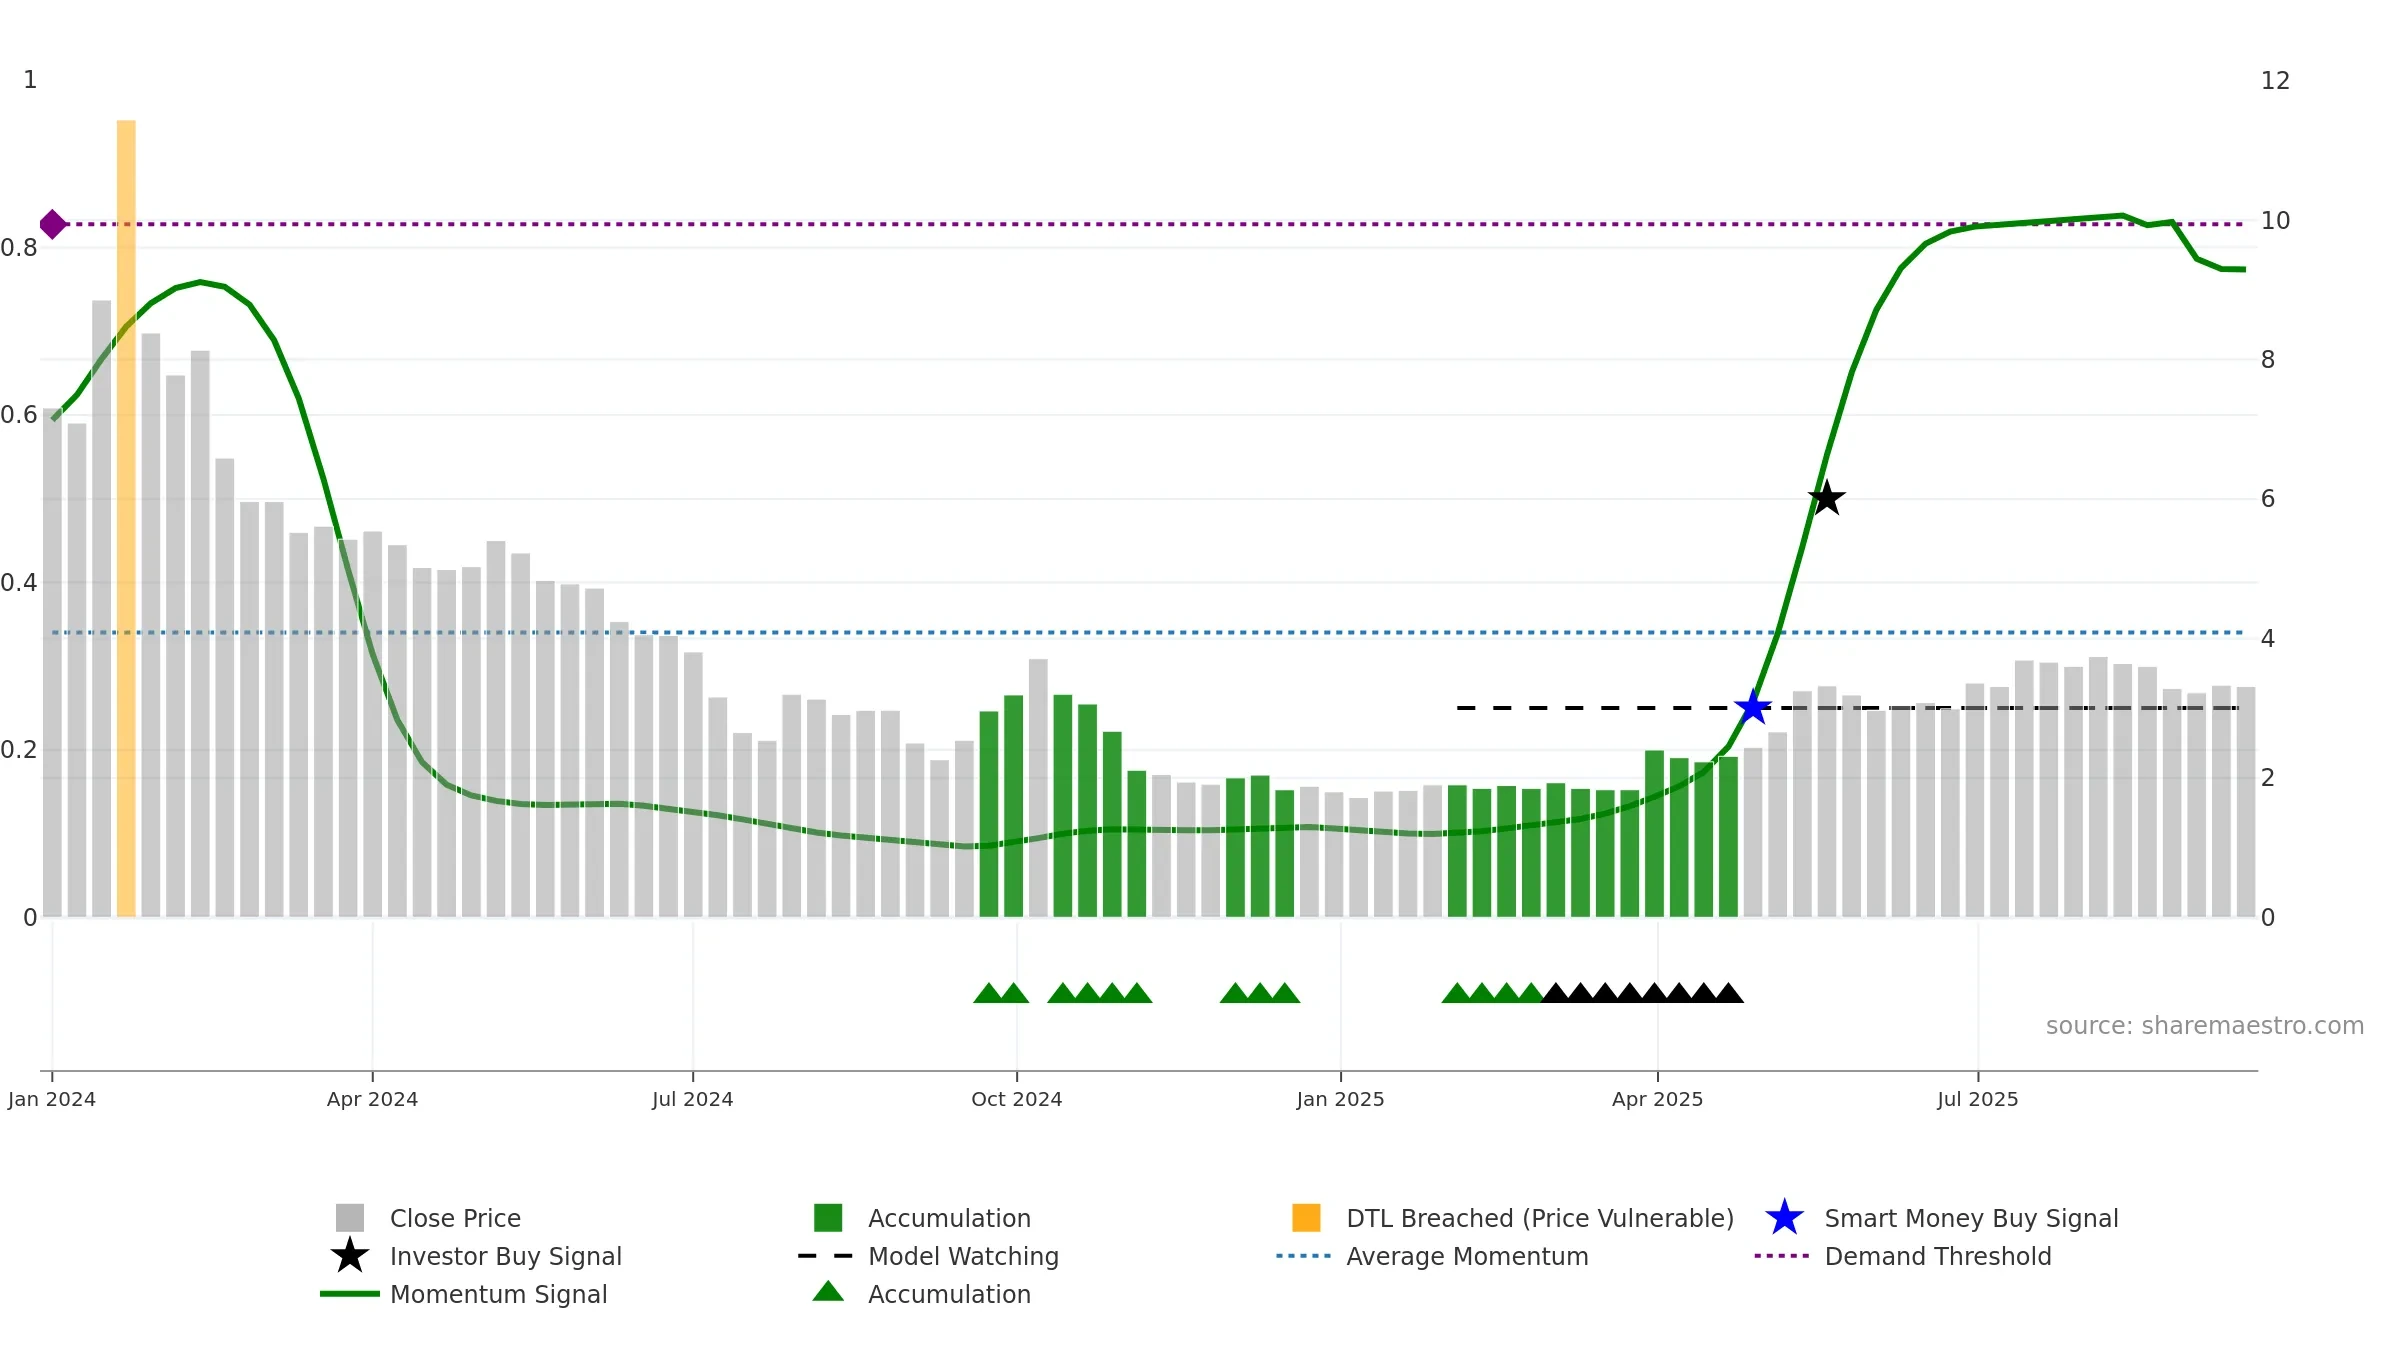Click the 'Close Price' legend label
2400x1350 pixels.
(455, 1218)
